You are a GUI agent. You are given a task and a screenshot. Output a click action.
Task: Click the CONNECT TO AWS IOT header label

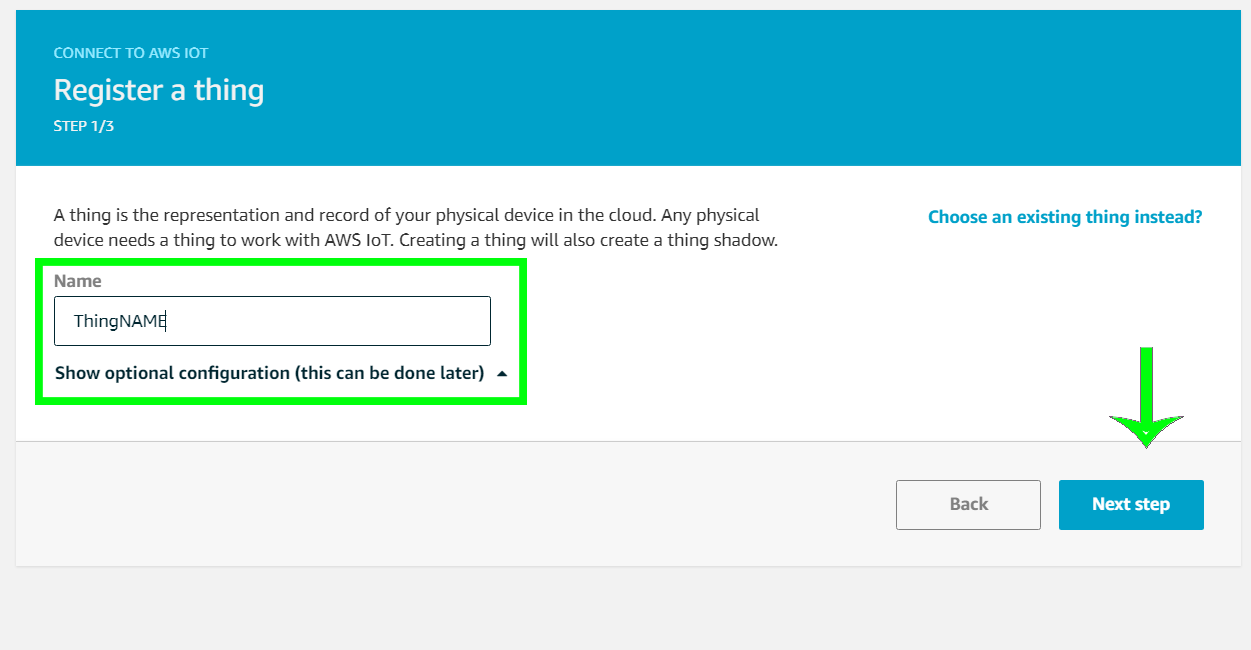(131, 53)
